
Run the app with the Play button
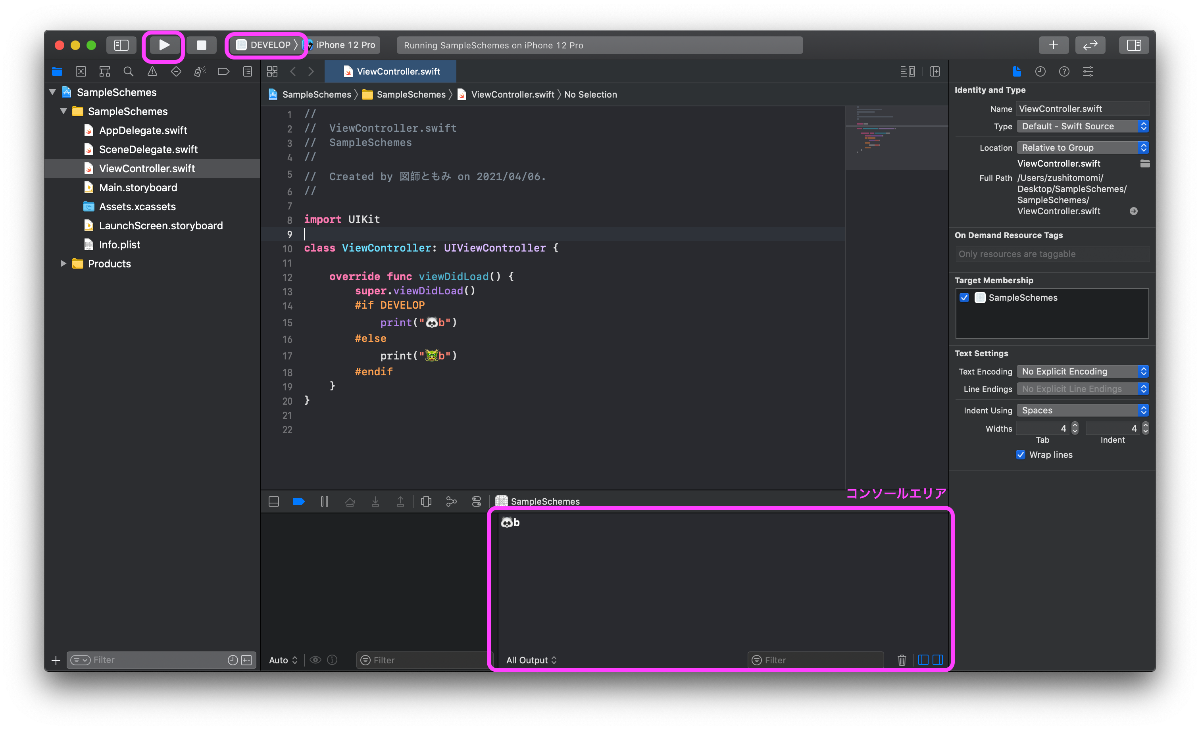click(x=164, y=45)
